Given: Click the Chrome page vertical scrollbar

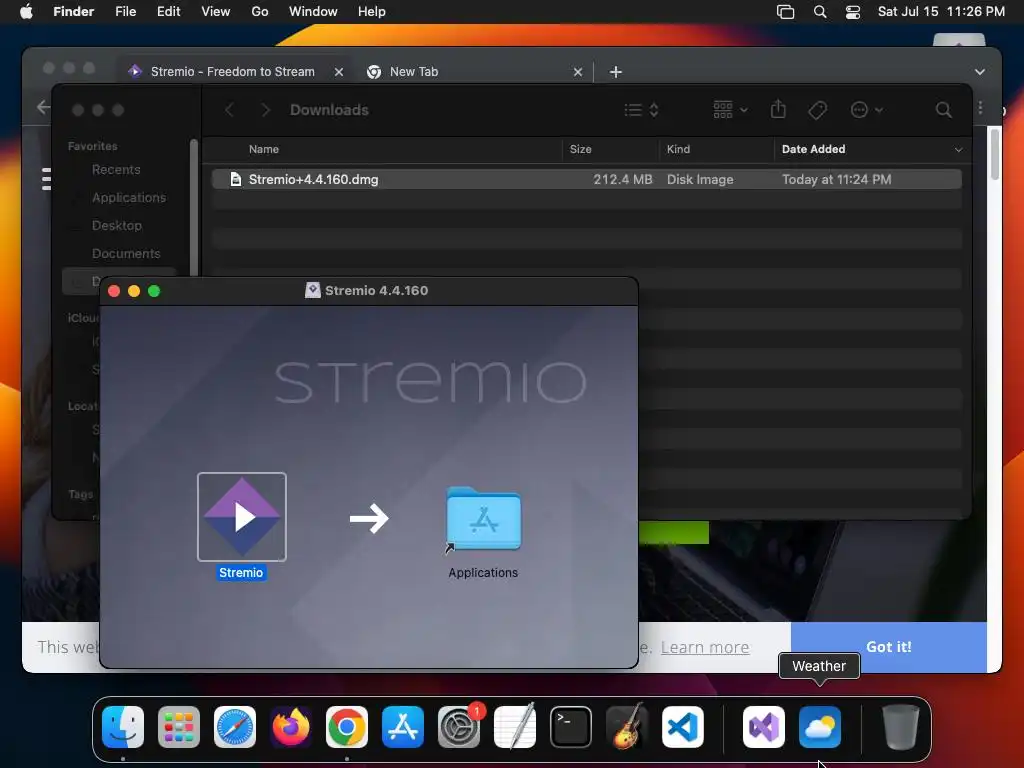Looking at the screenshot, I should click(x=995, y=154).
